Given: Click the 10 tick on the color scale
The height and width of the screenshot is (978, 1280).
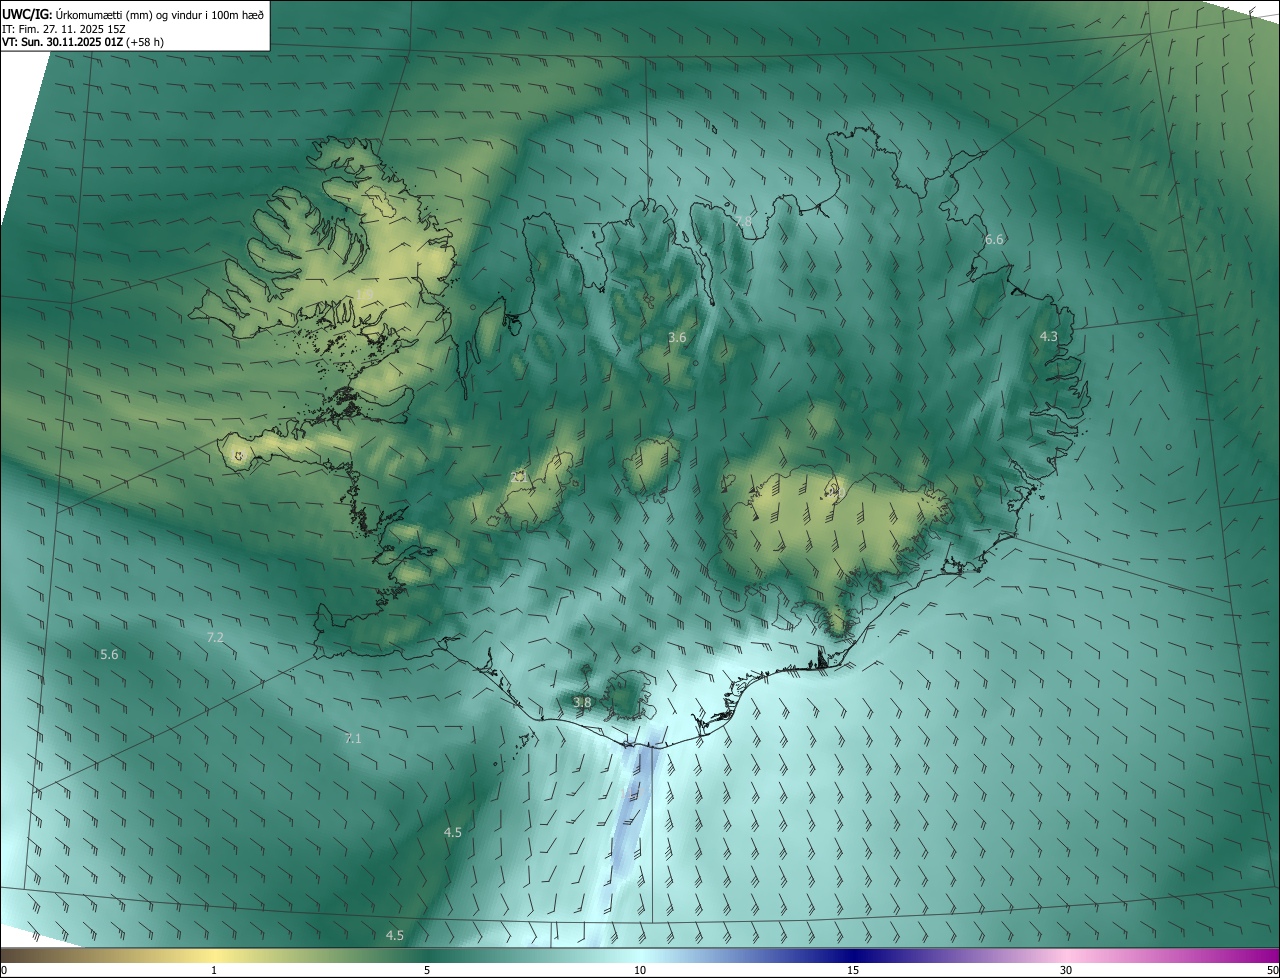Looking at the screenshot, I should pos(640,970).
